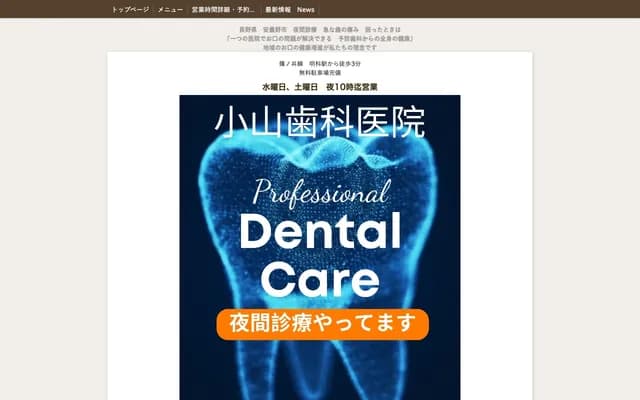Click the 小山歯科医院 title on banner
Viewport: 640px width, 400px height.
click(320, 122)
